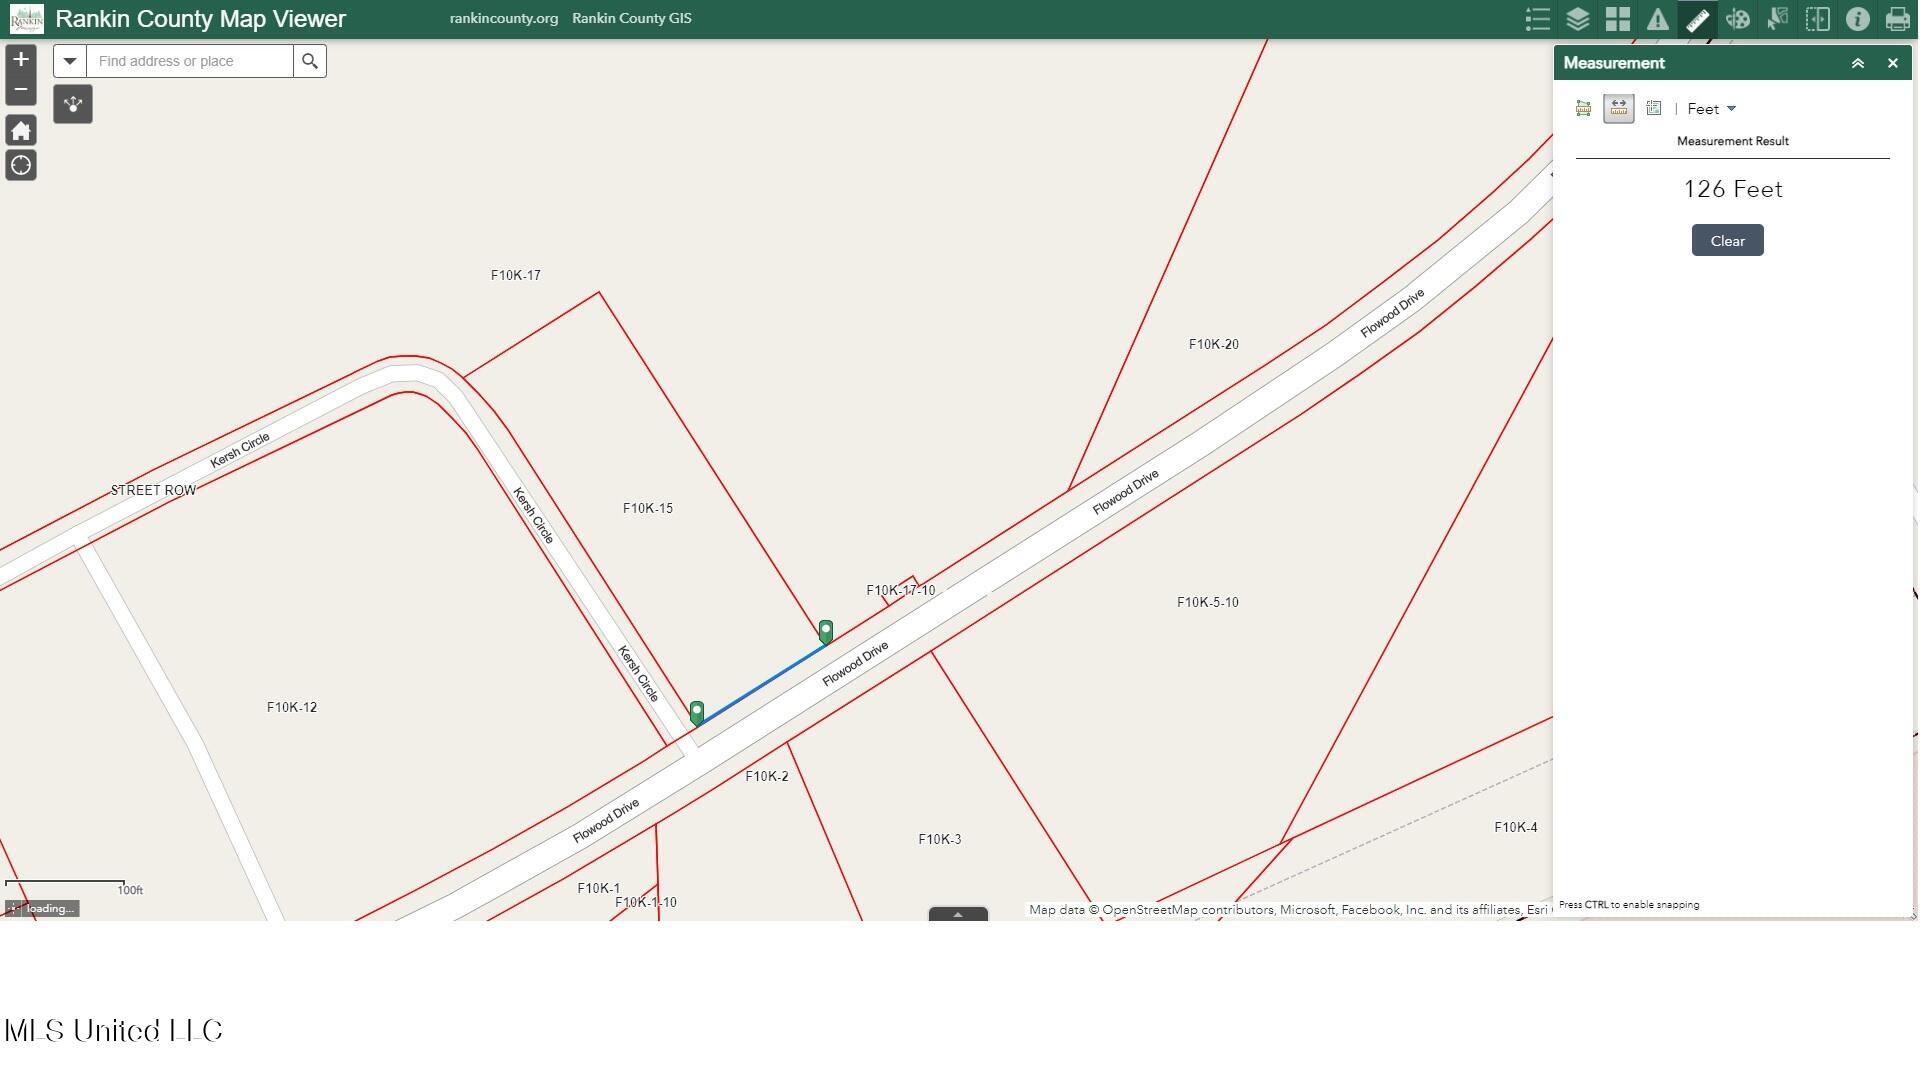This screenshot has width=1920, height=1080.
Task: Collapse the Measurement panel
Action: pyautogui.click(x=1857, y=63)
